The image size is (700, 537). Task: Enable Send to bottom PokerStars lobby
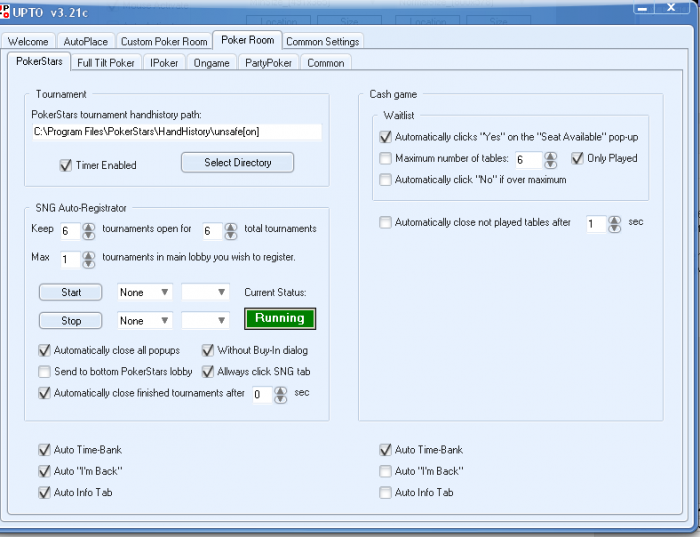coord(44,371)
